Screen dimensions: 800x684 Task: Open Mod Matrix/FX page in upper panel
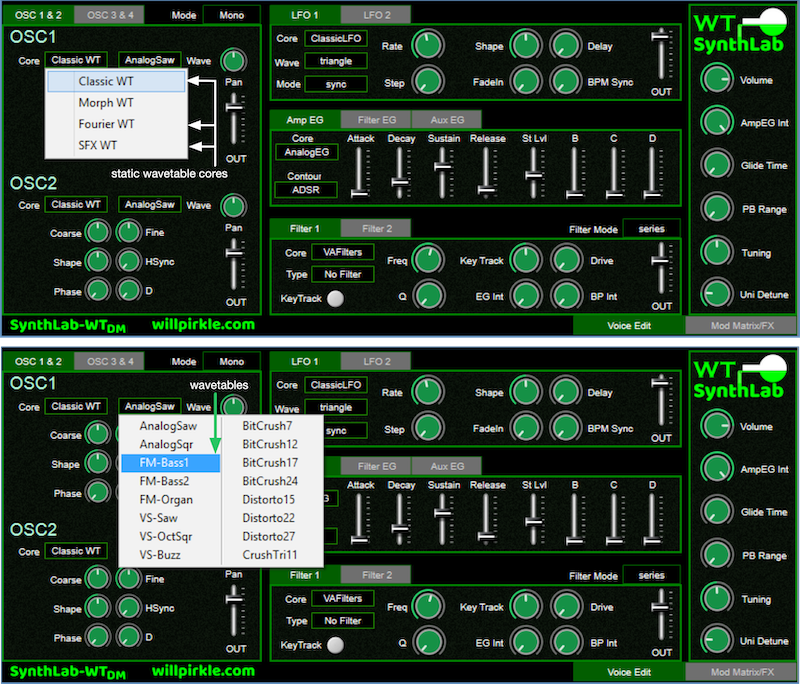click(742, 325)
